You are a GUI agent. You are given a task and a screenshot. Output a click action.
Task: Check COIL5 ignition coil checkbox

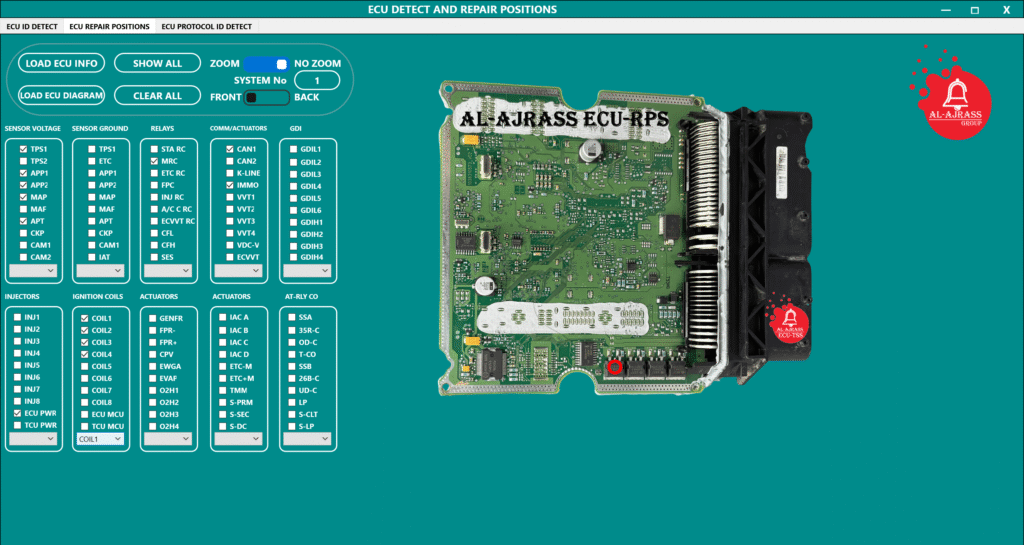click(x=85, y=366)
